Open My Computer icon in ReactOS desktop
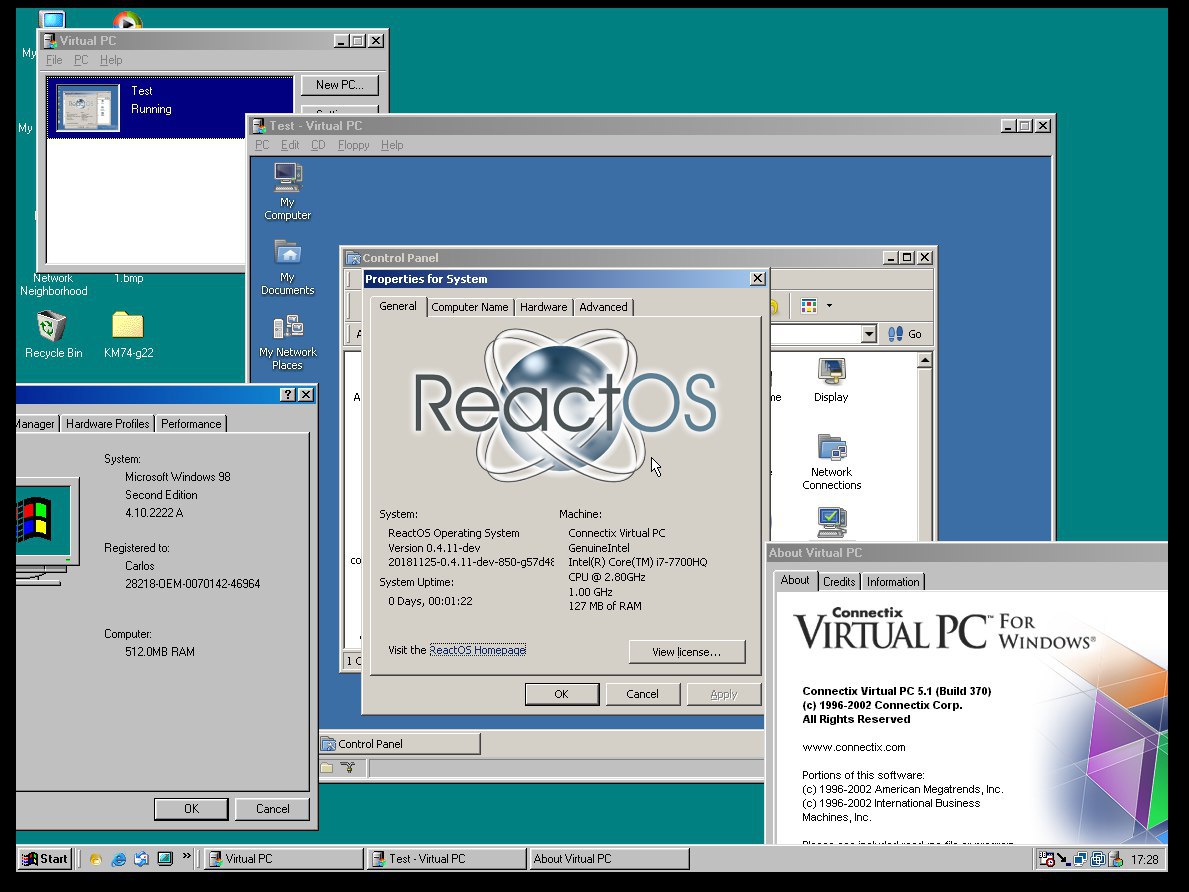1189x892 pixels. [x=287, y=191]
